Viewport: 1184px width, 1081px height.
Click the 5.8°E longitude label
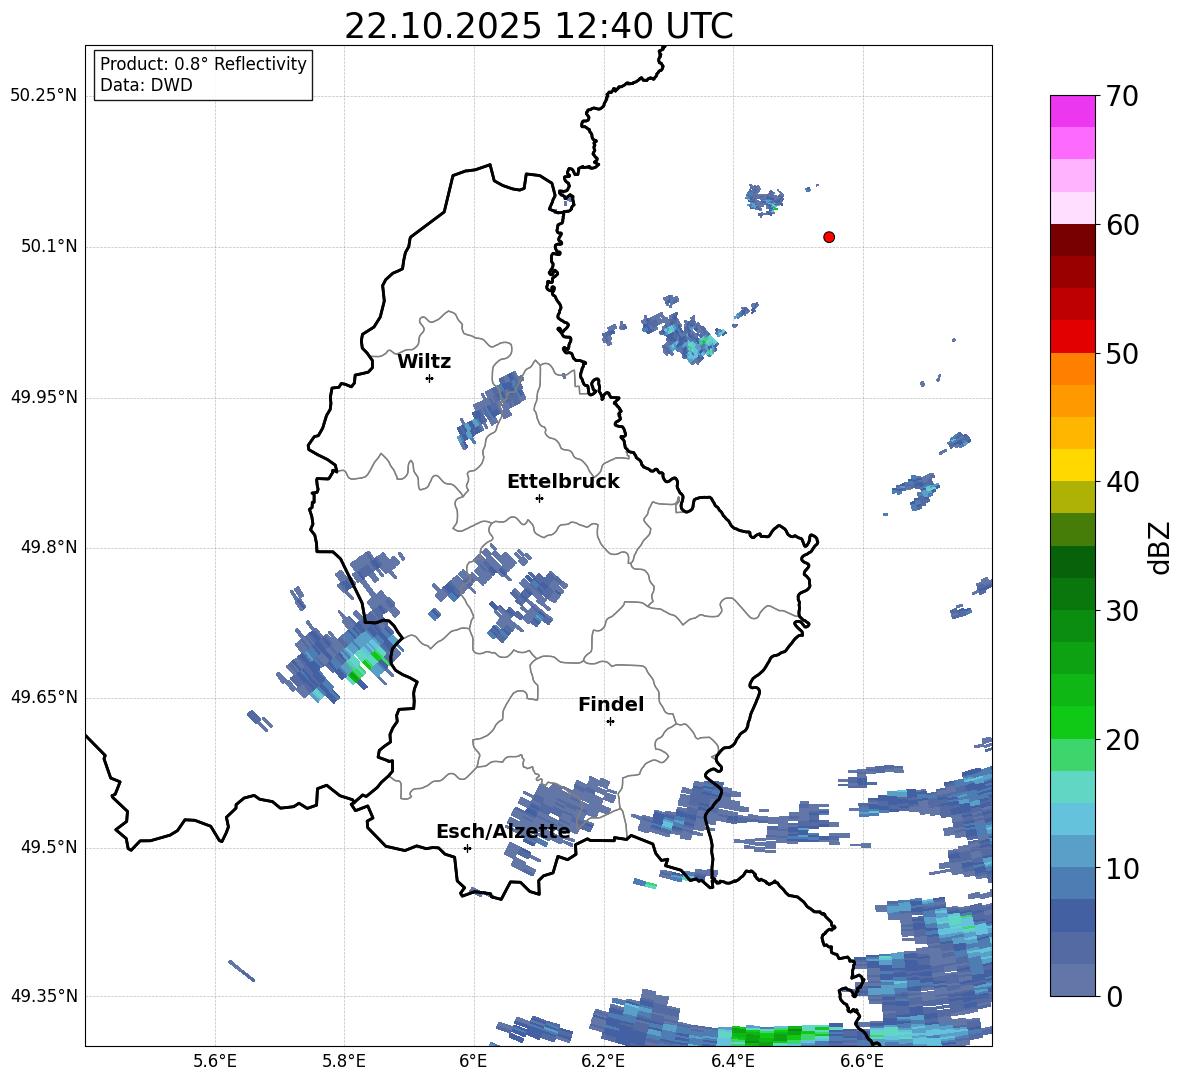(x=344, y=1061)
